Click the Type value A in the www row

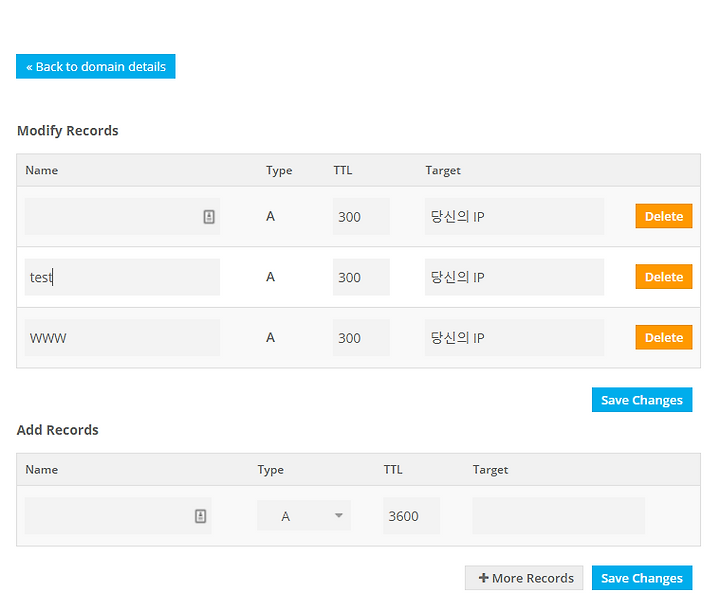[x=270, y=338]
